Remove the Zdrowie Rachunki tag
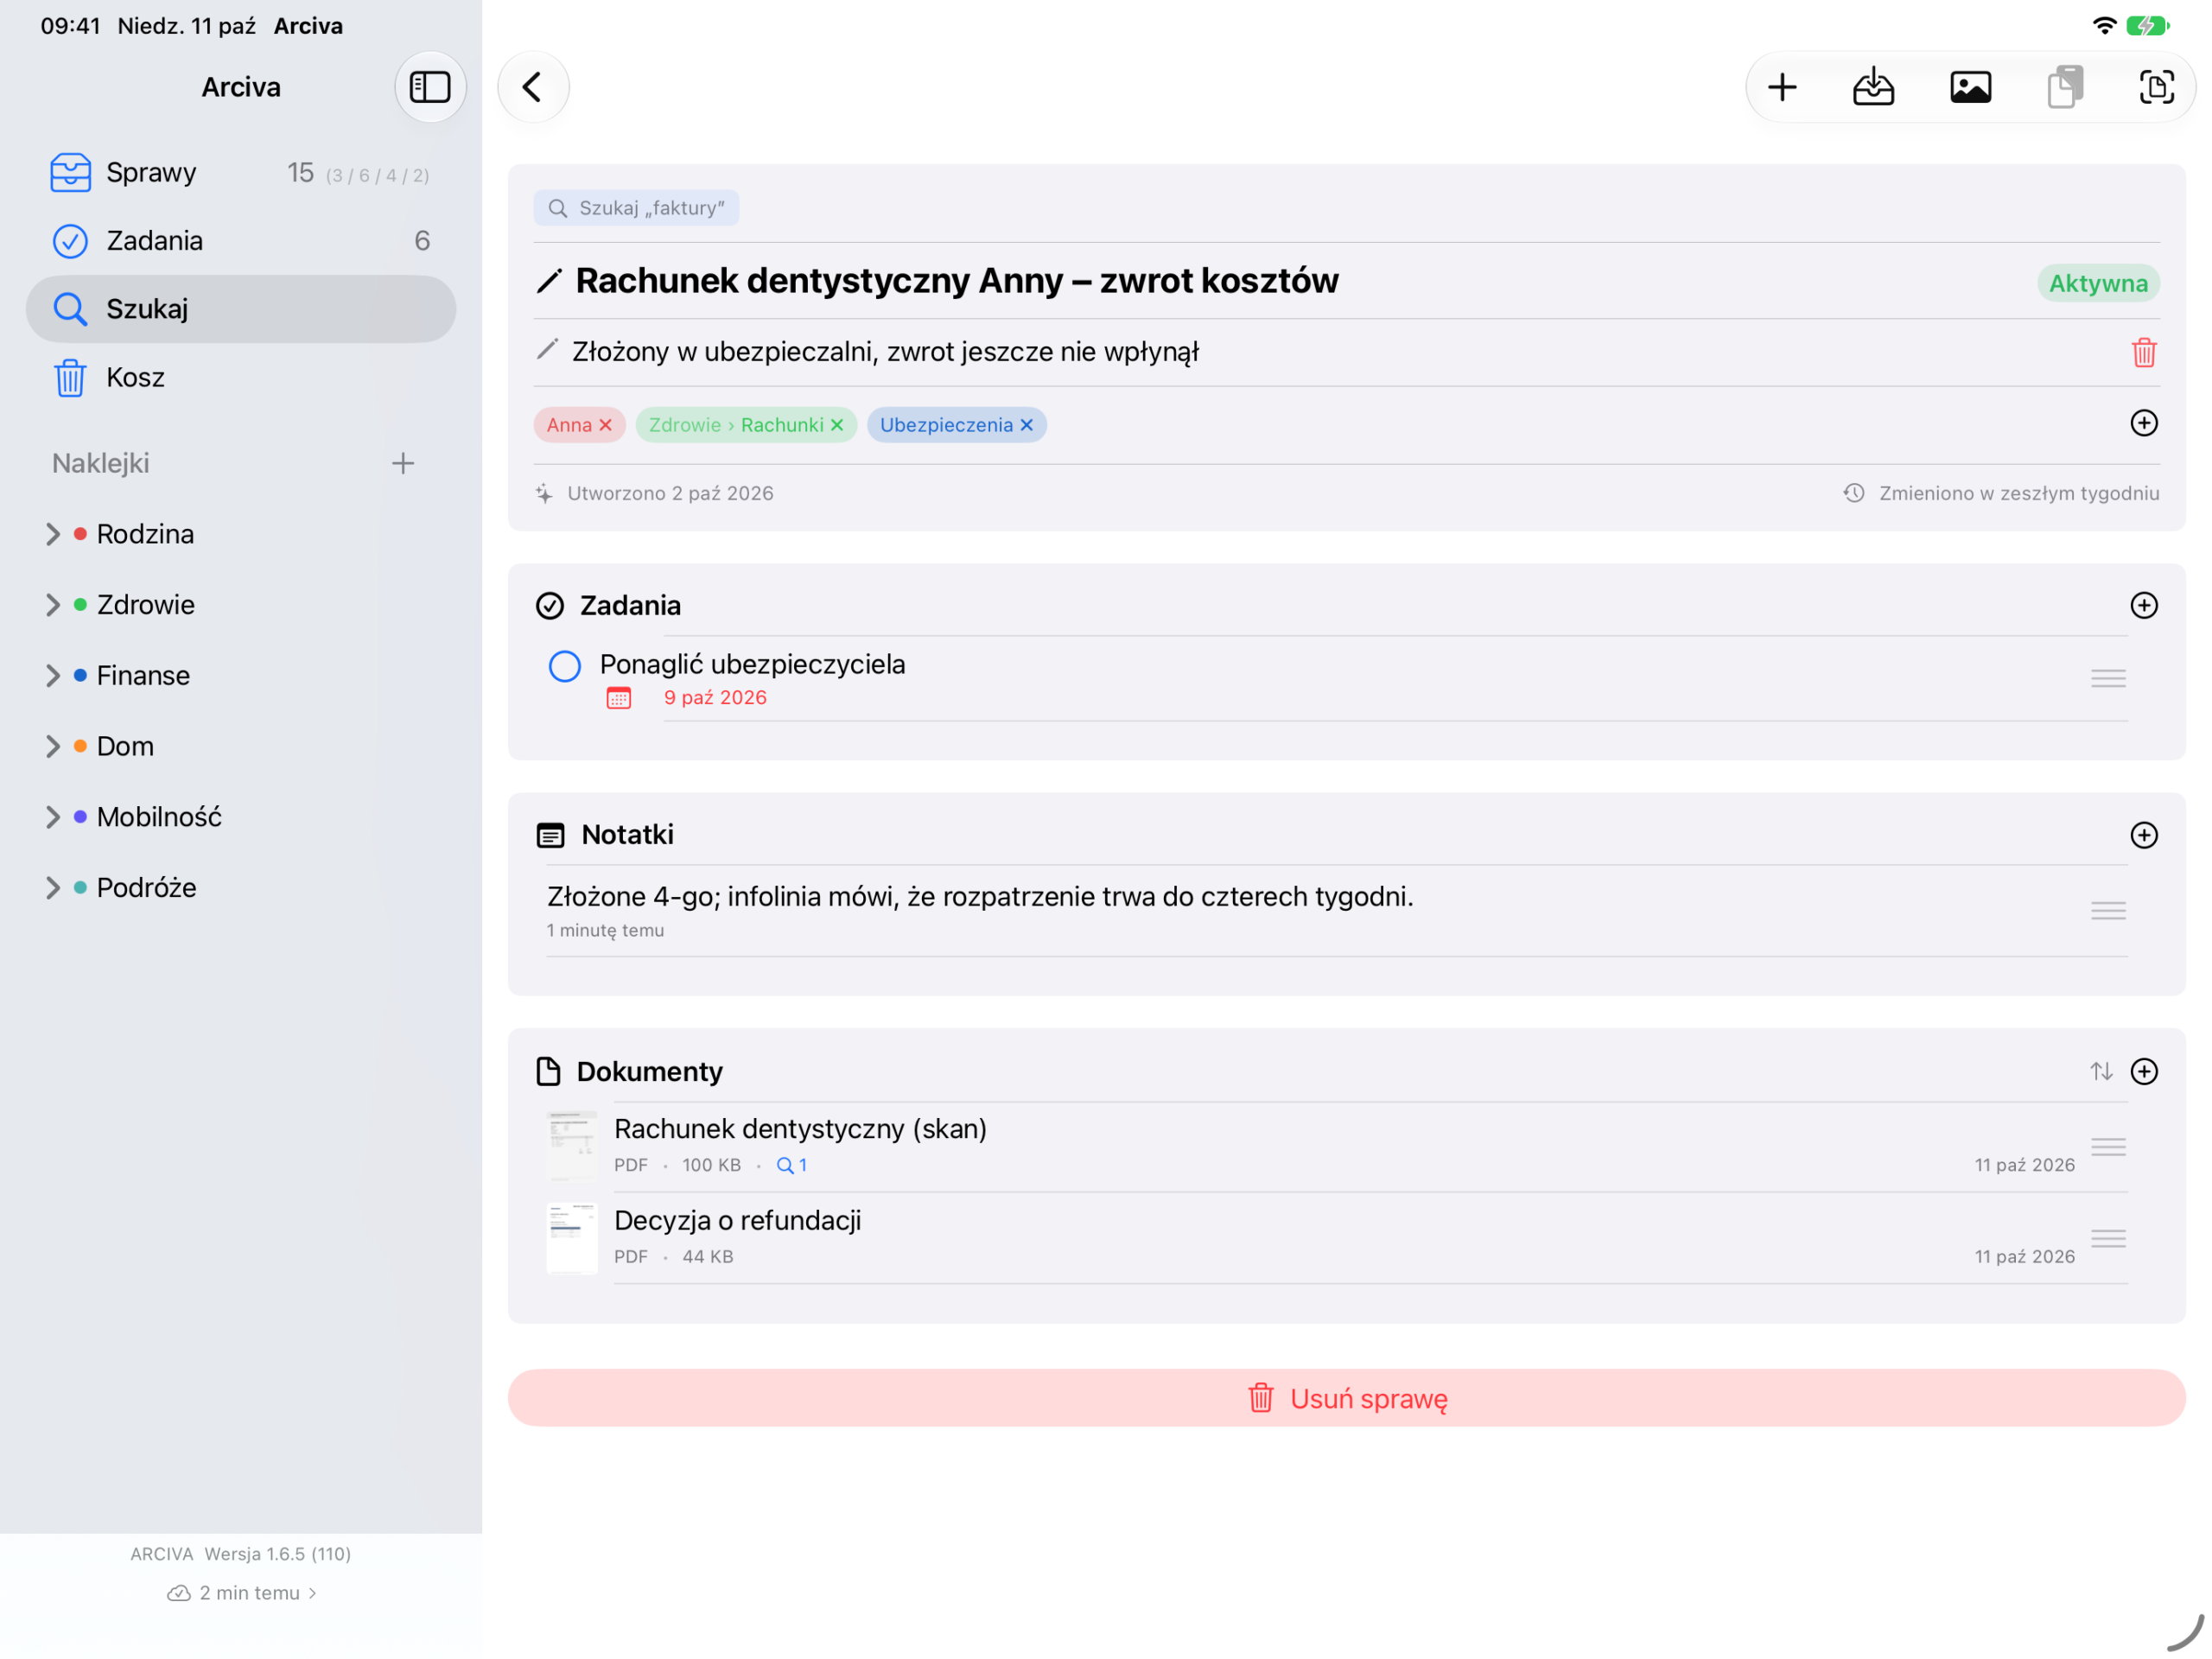 (x=837, y=425)
